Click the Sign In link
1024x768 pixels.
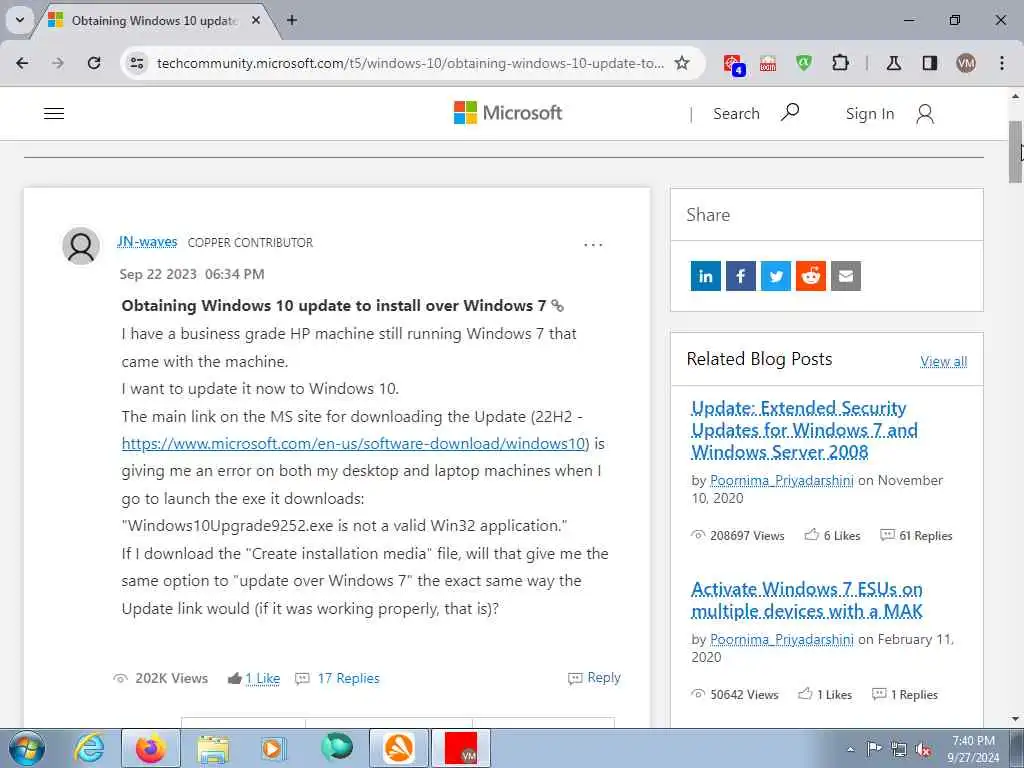pos(870,114)
